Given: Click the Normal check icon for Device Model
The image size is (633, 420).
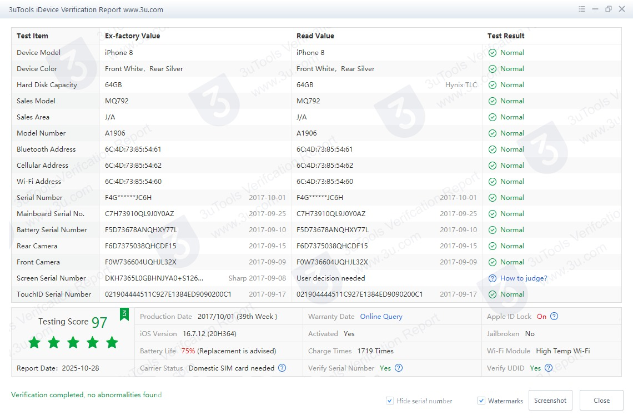Looking at the screenshot, I should click(x=493, y=52).
